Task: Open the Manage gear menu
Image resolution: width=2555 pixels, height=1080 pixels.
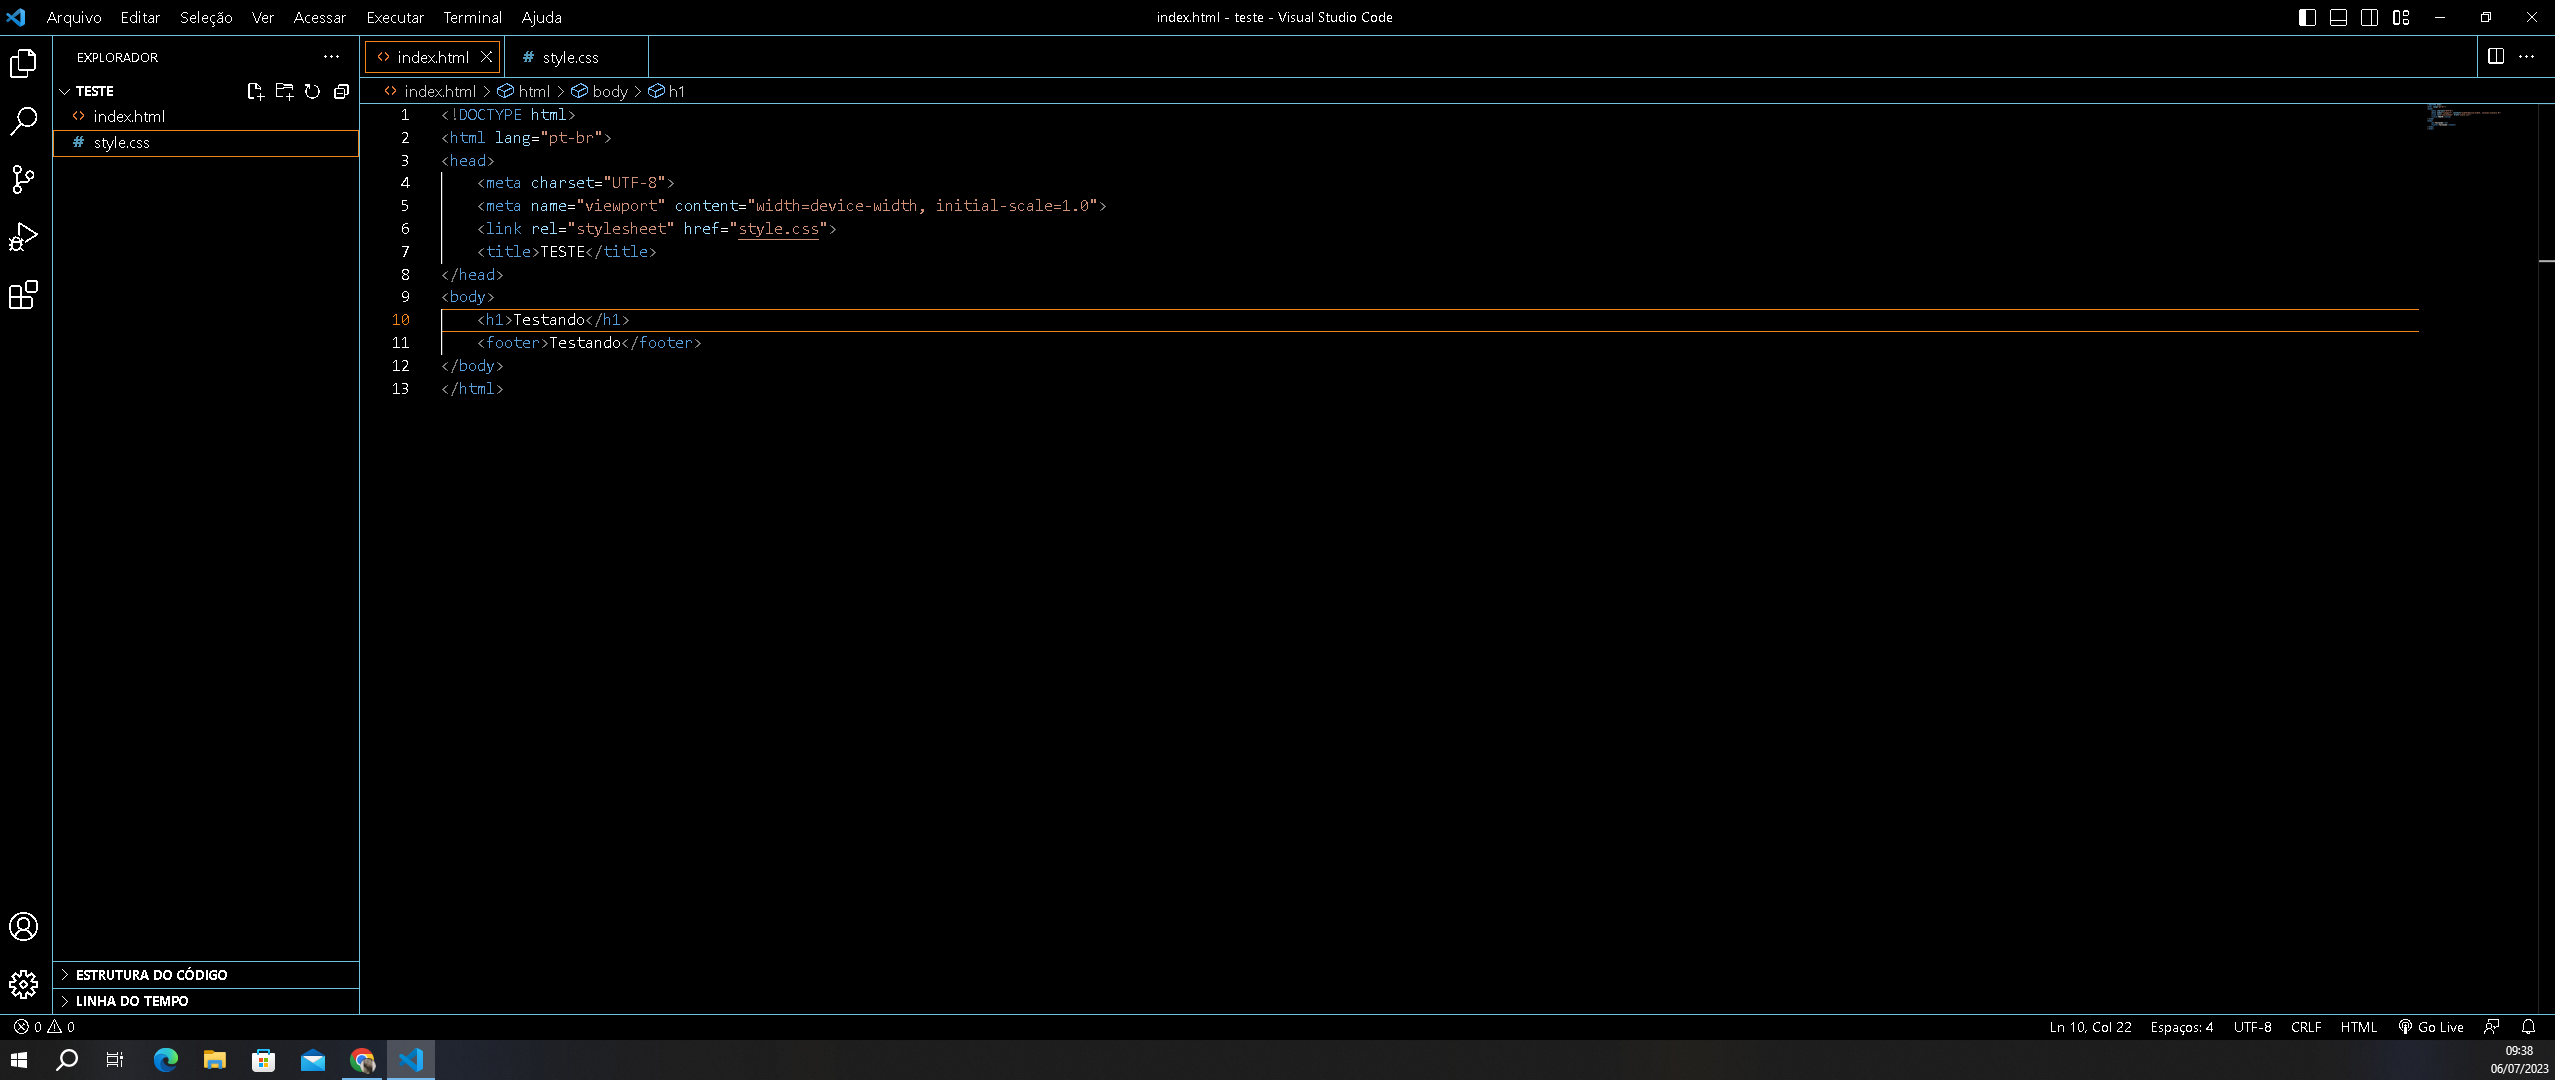Action: (23, 985)
